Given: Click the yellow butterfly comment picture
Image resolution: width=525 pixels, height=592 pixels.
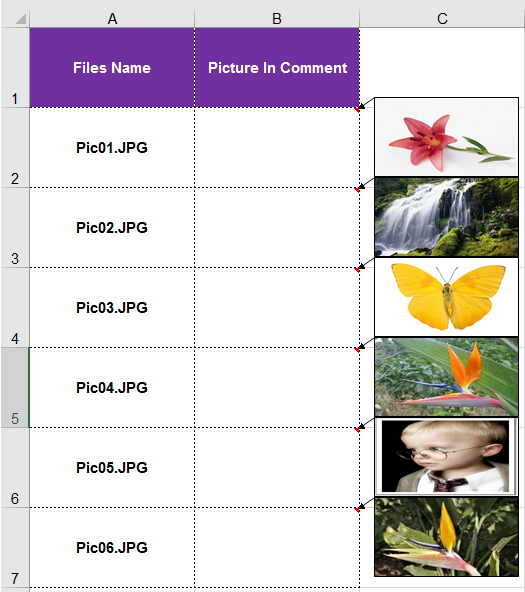Looking at the screenshot, I should coord(446,297).
